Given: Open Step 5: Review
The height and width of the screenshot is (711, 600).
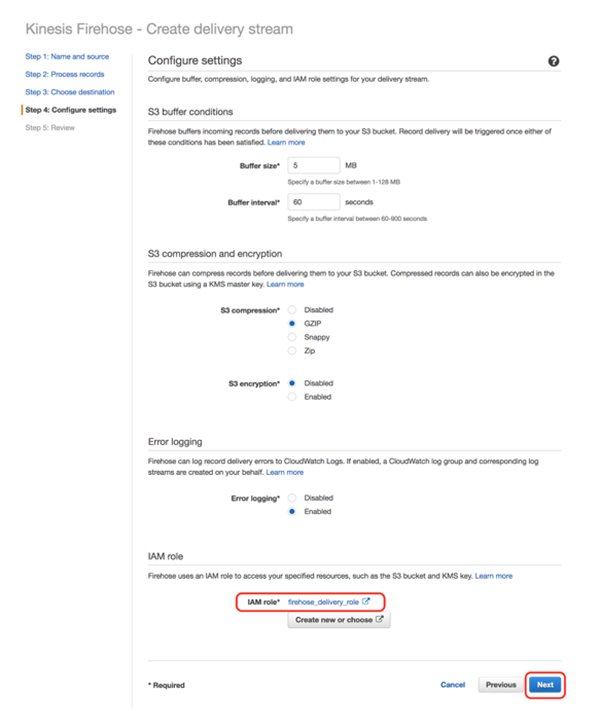Looking at the screenshot, I should 50,127.
